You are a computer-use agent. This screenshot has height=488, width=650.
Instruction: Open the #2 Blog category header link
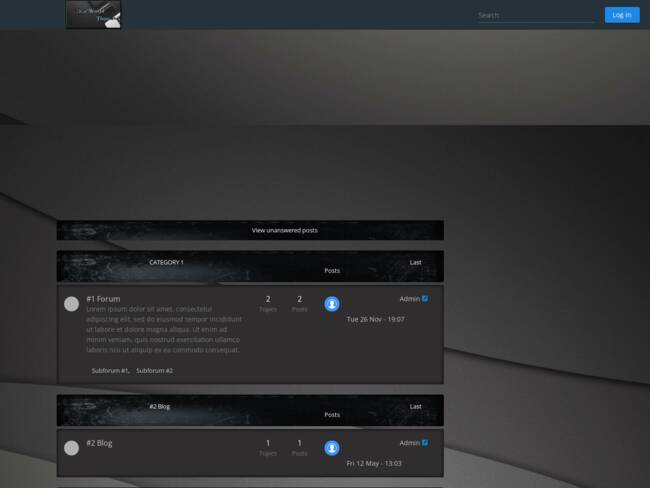click(160, 406)
